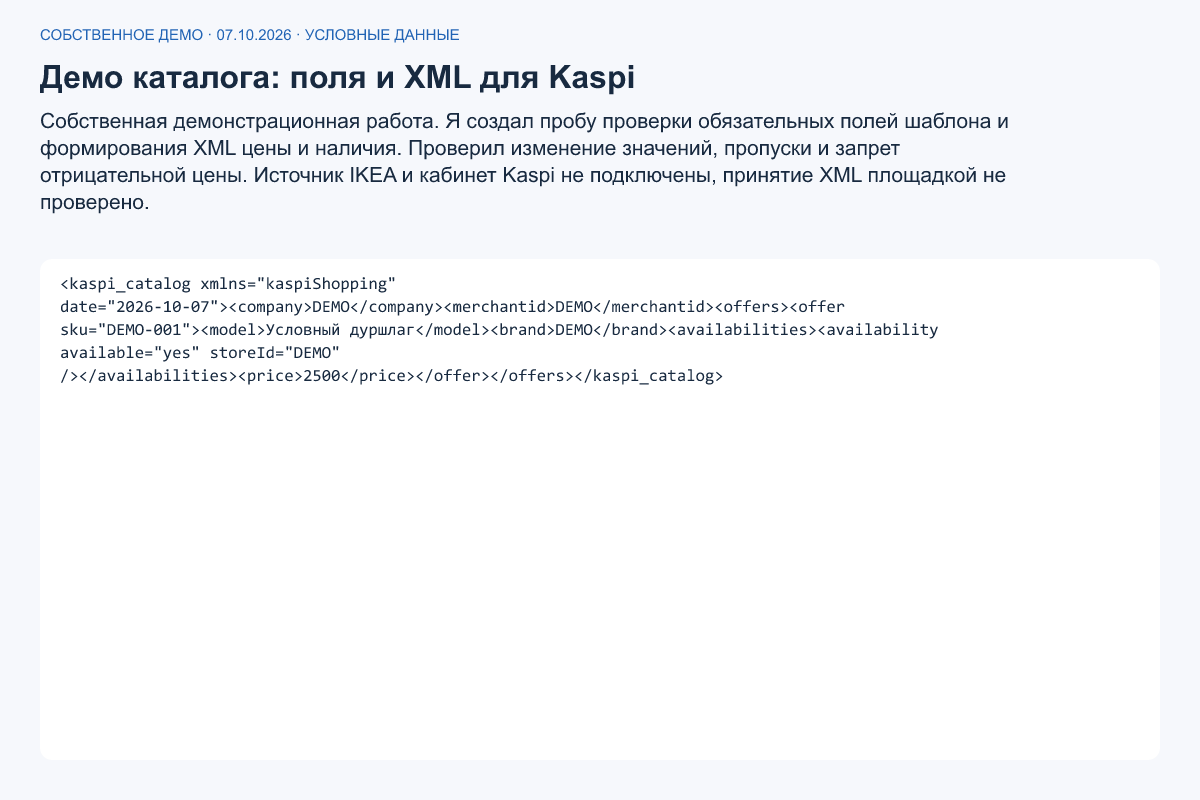Click the heading 'Демо каталога: поля и XML для Kaspi'

338,78
